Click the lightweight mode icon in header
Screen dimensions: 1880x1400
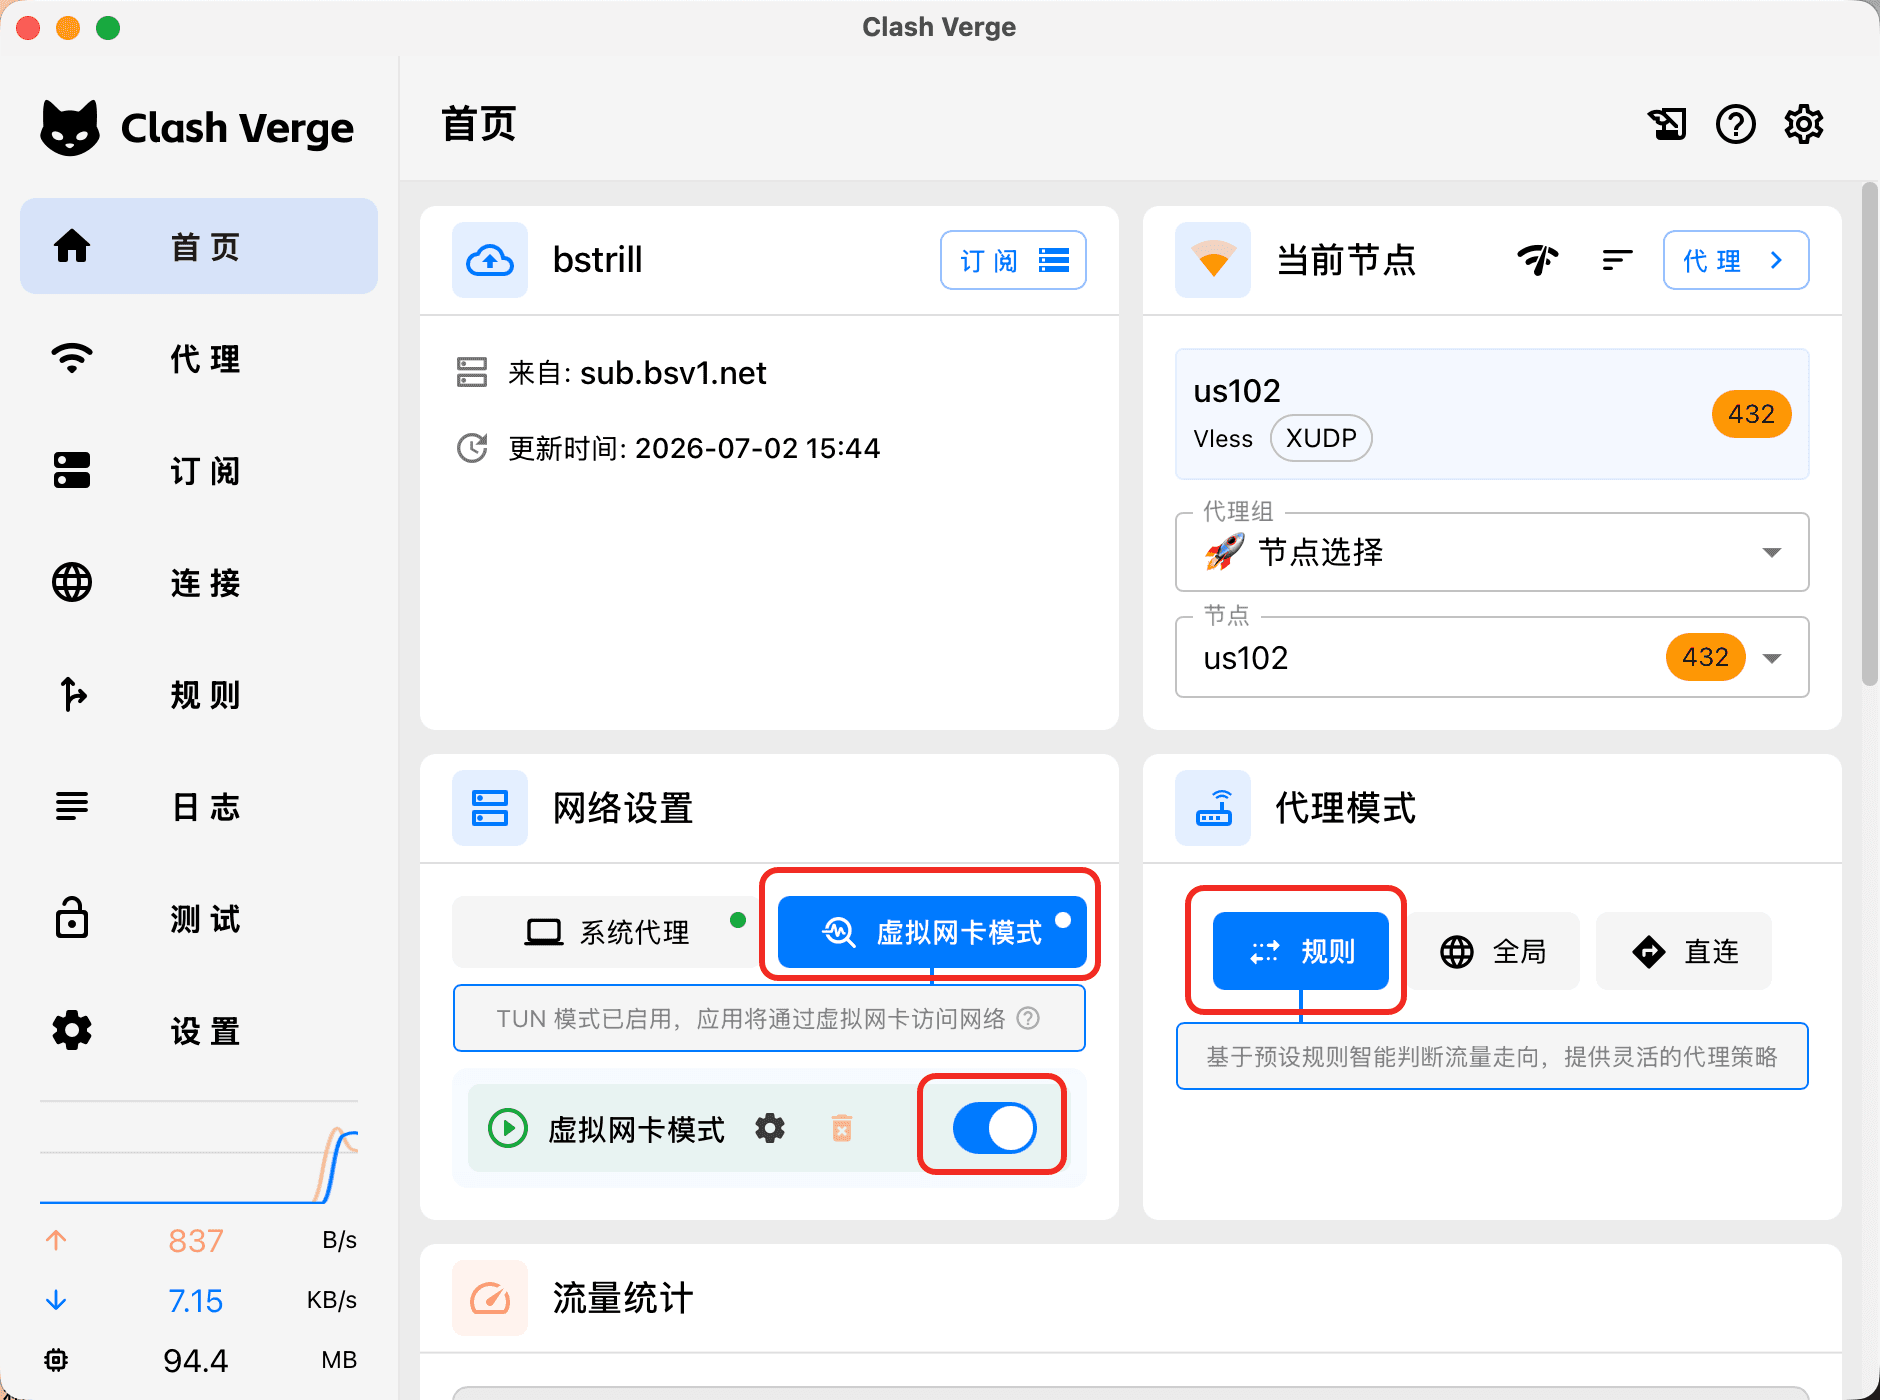pyautogui.click(x=1667, y=125)
